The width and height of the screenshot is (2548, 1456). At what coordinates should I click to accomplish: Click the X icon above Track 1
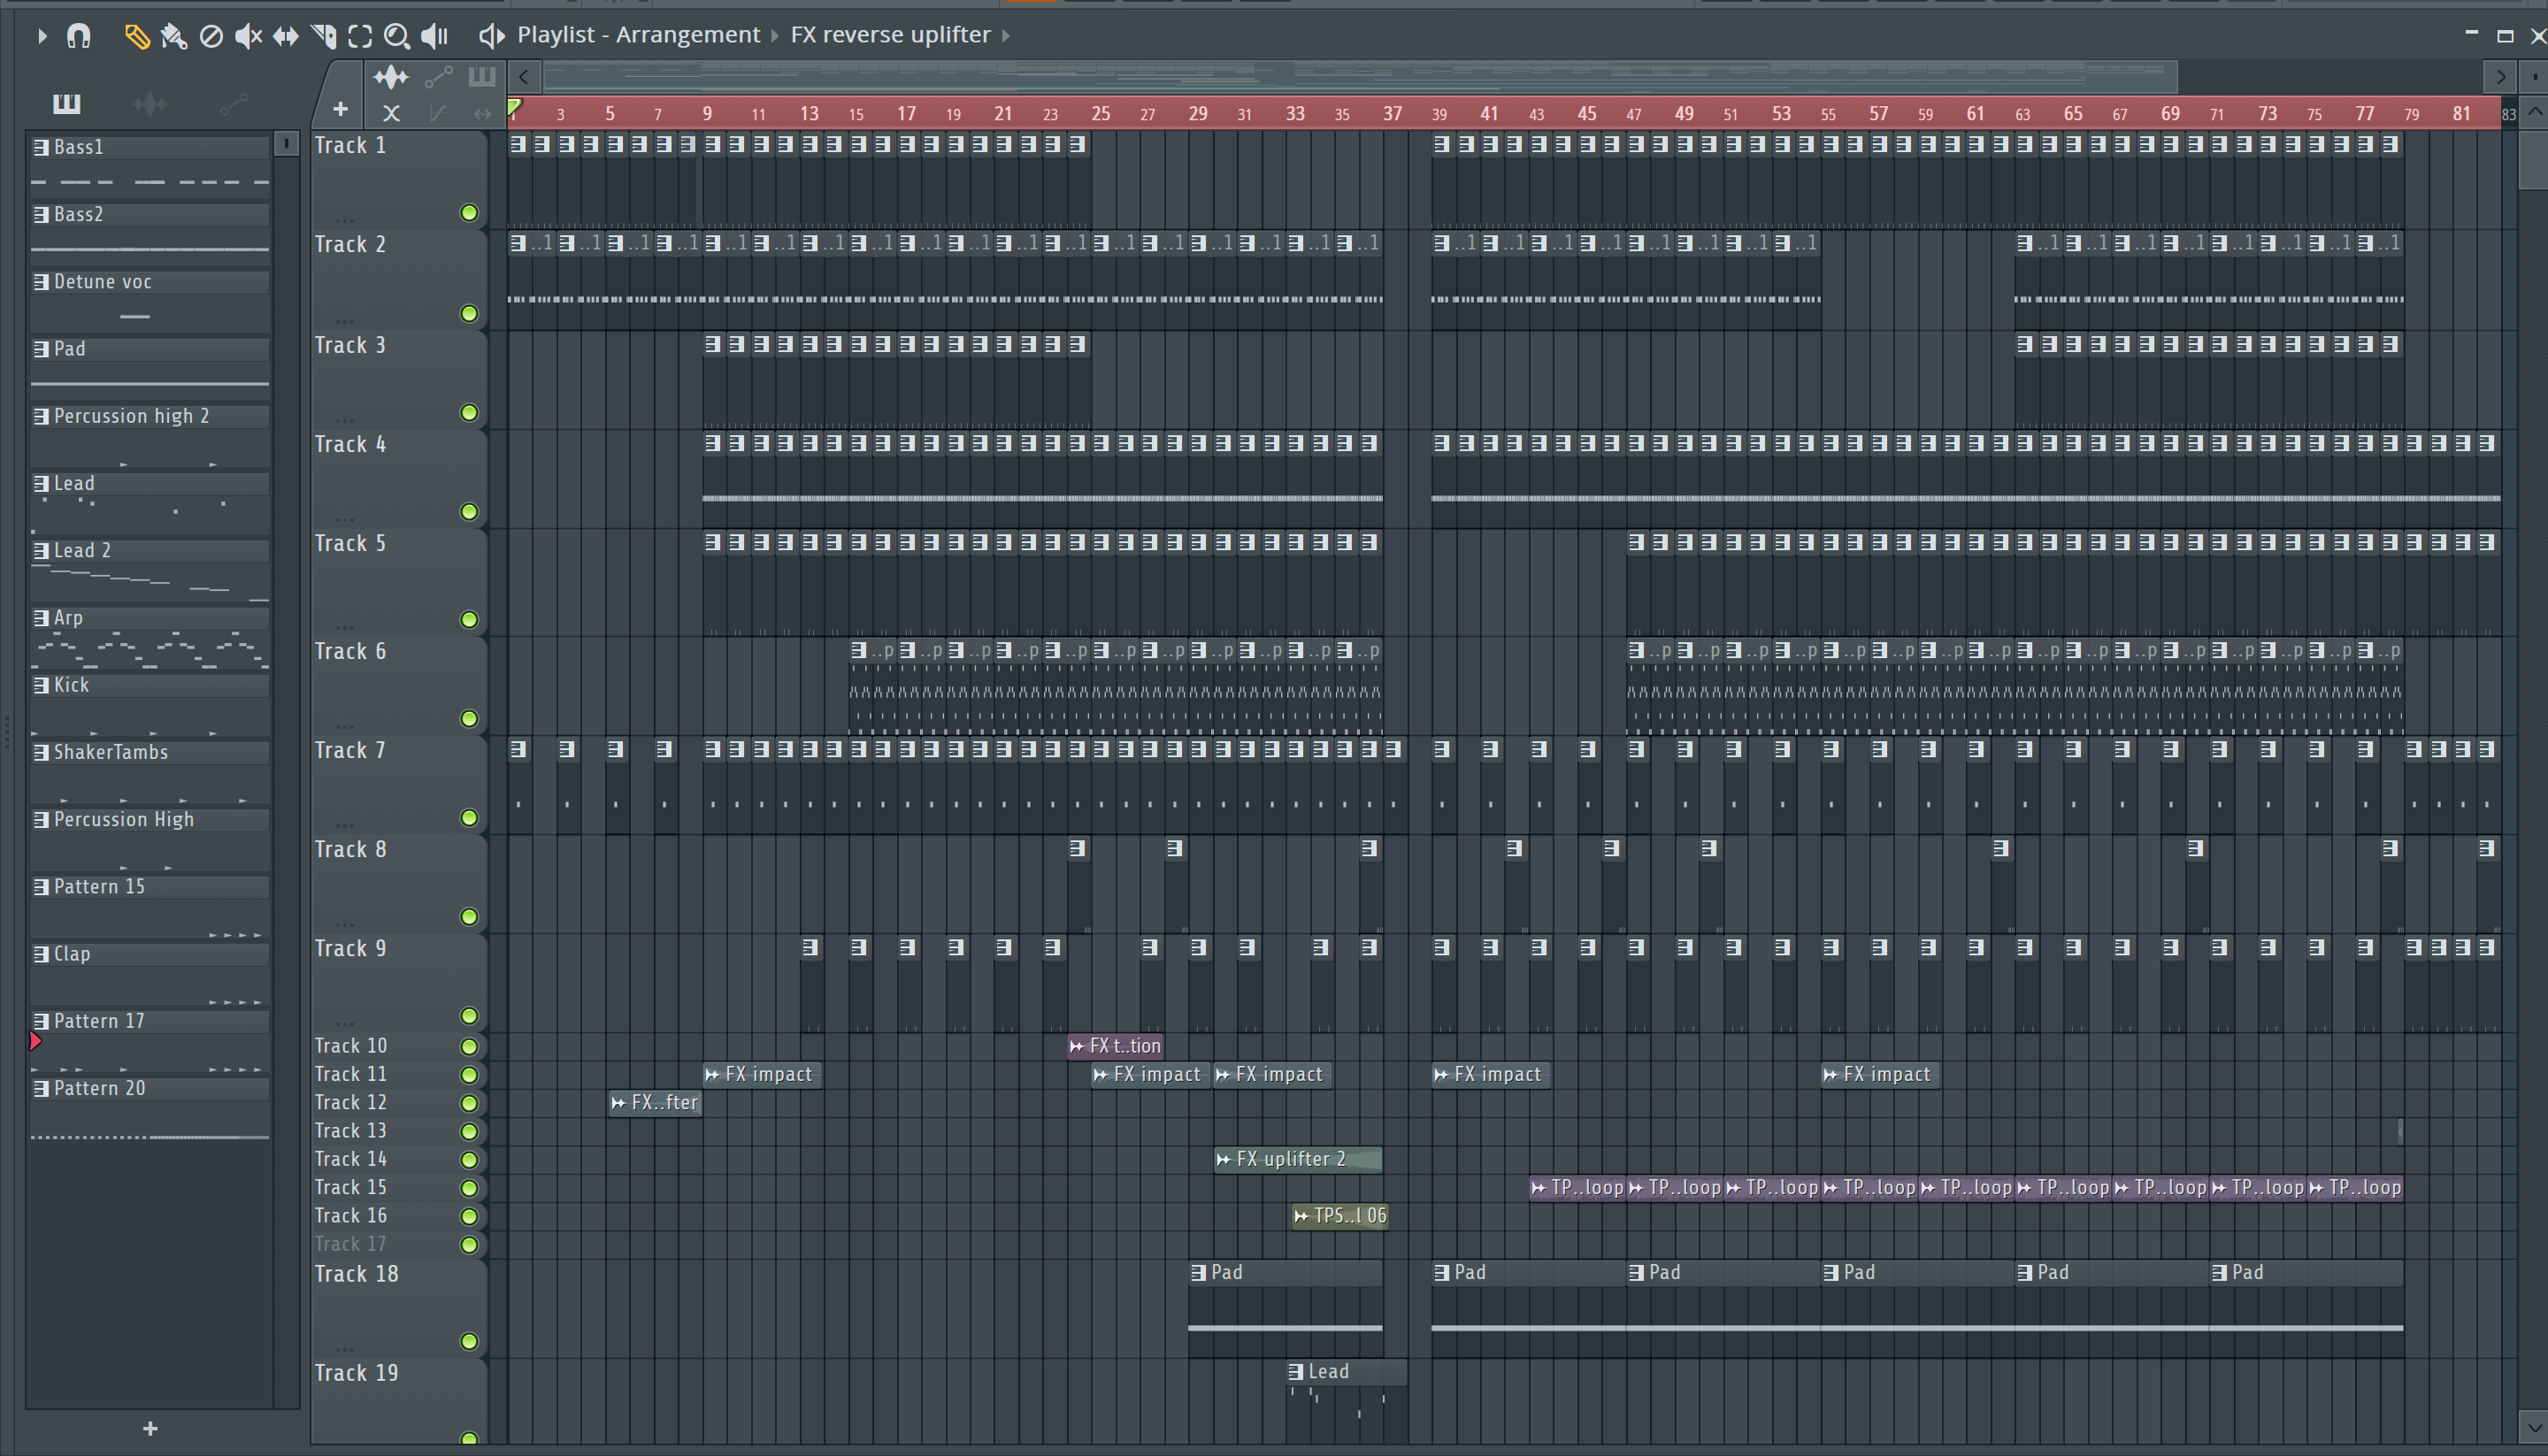(x=391, y=114)
